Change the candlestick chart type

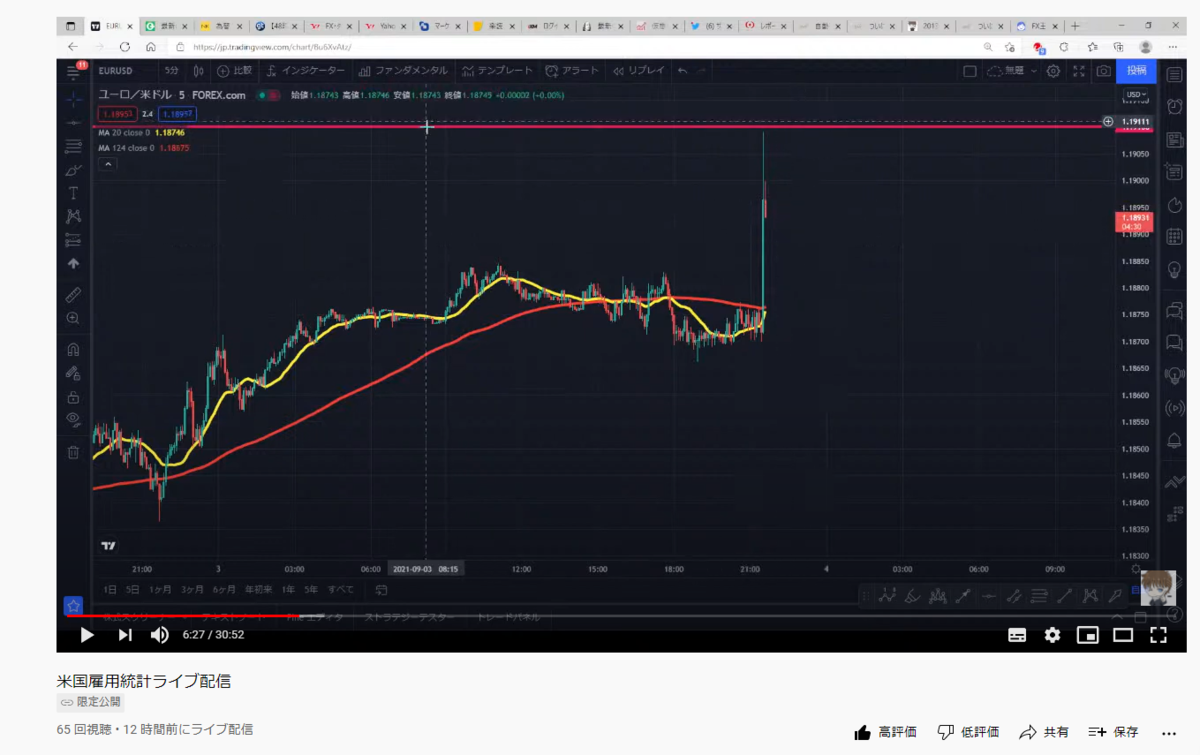(199, 71)
